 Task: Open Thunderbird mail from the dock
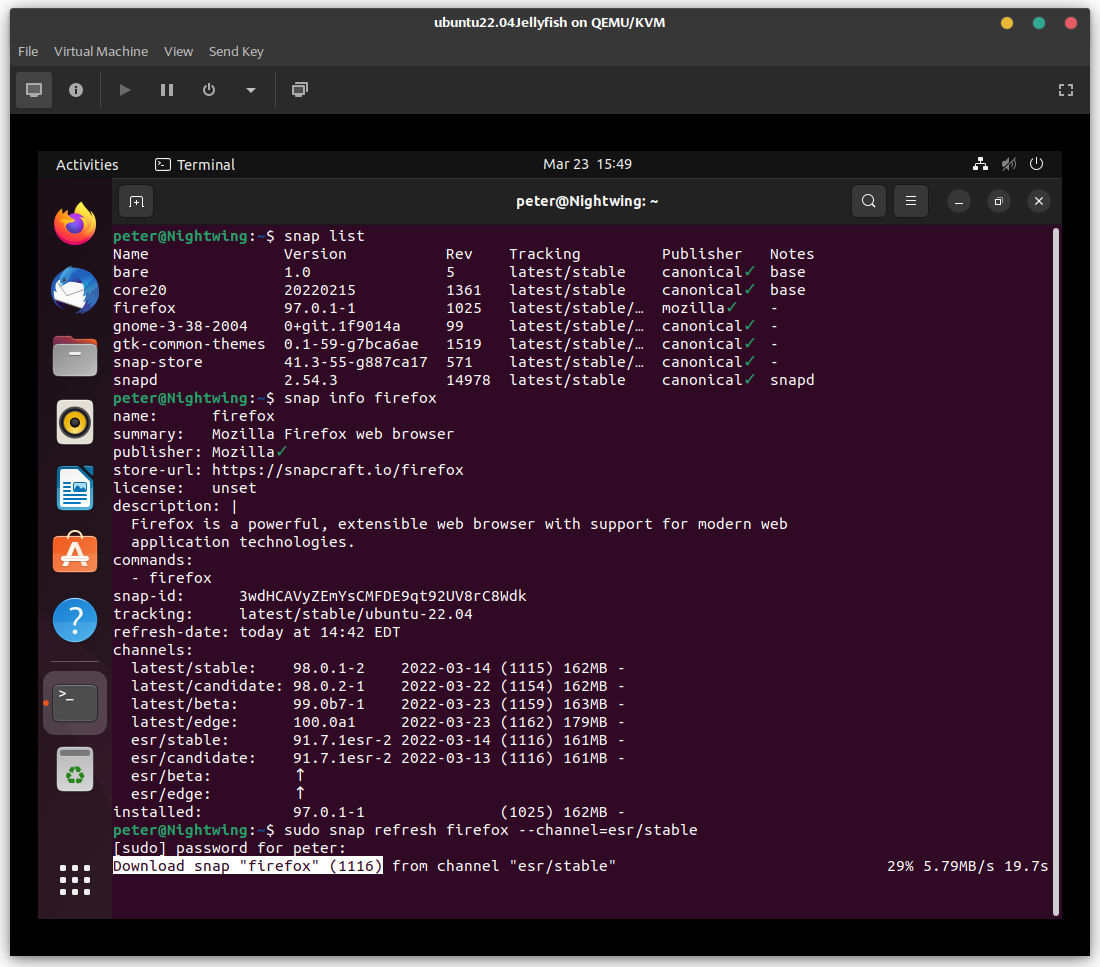pos(75,290)
